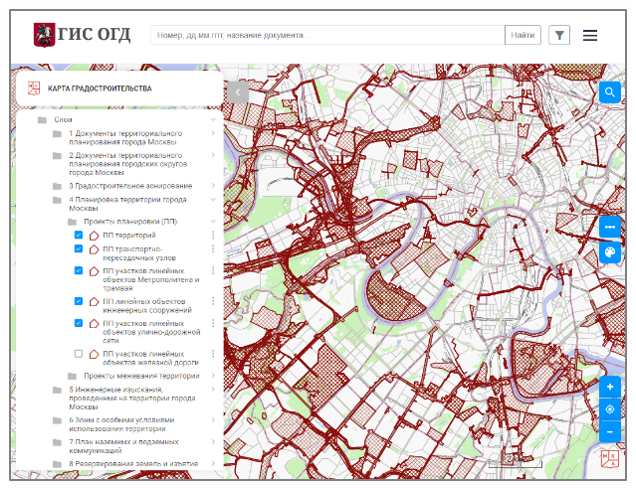Expand Проекты межевания территории group
This screenshot has width=636, height=490.
[213, 376]
